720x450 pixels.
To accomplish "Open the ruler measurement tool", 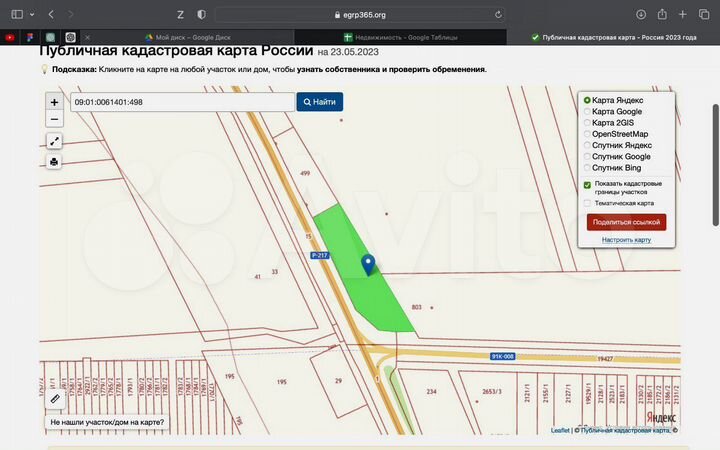I will point(55,398).
